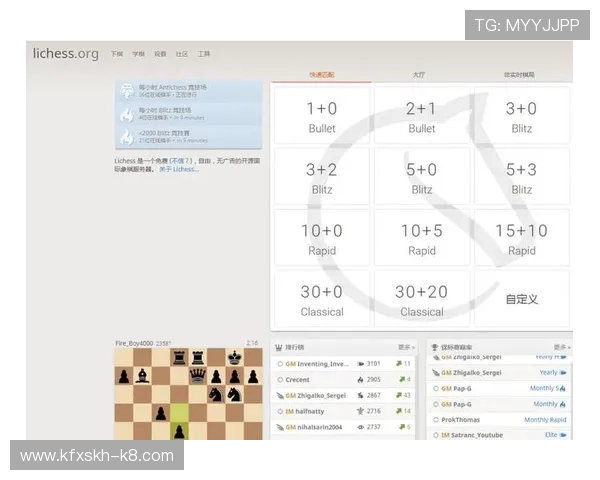
Task: Expand the leaderboard with its "更多 »" link
Action: [x=405, y=348]
